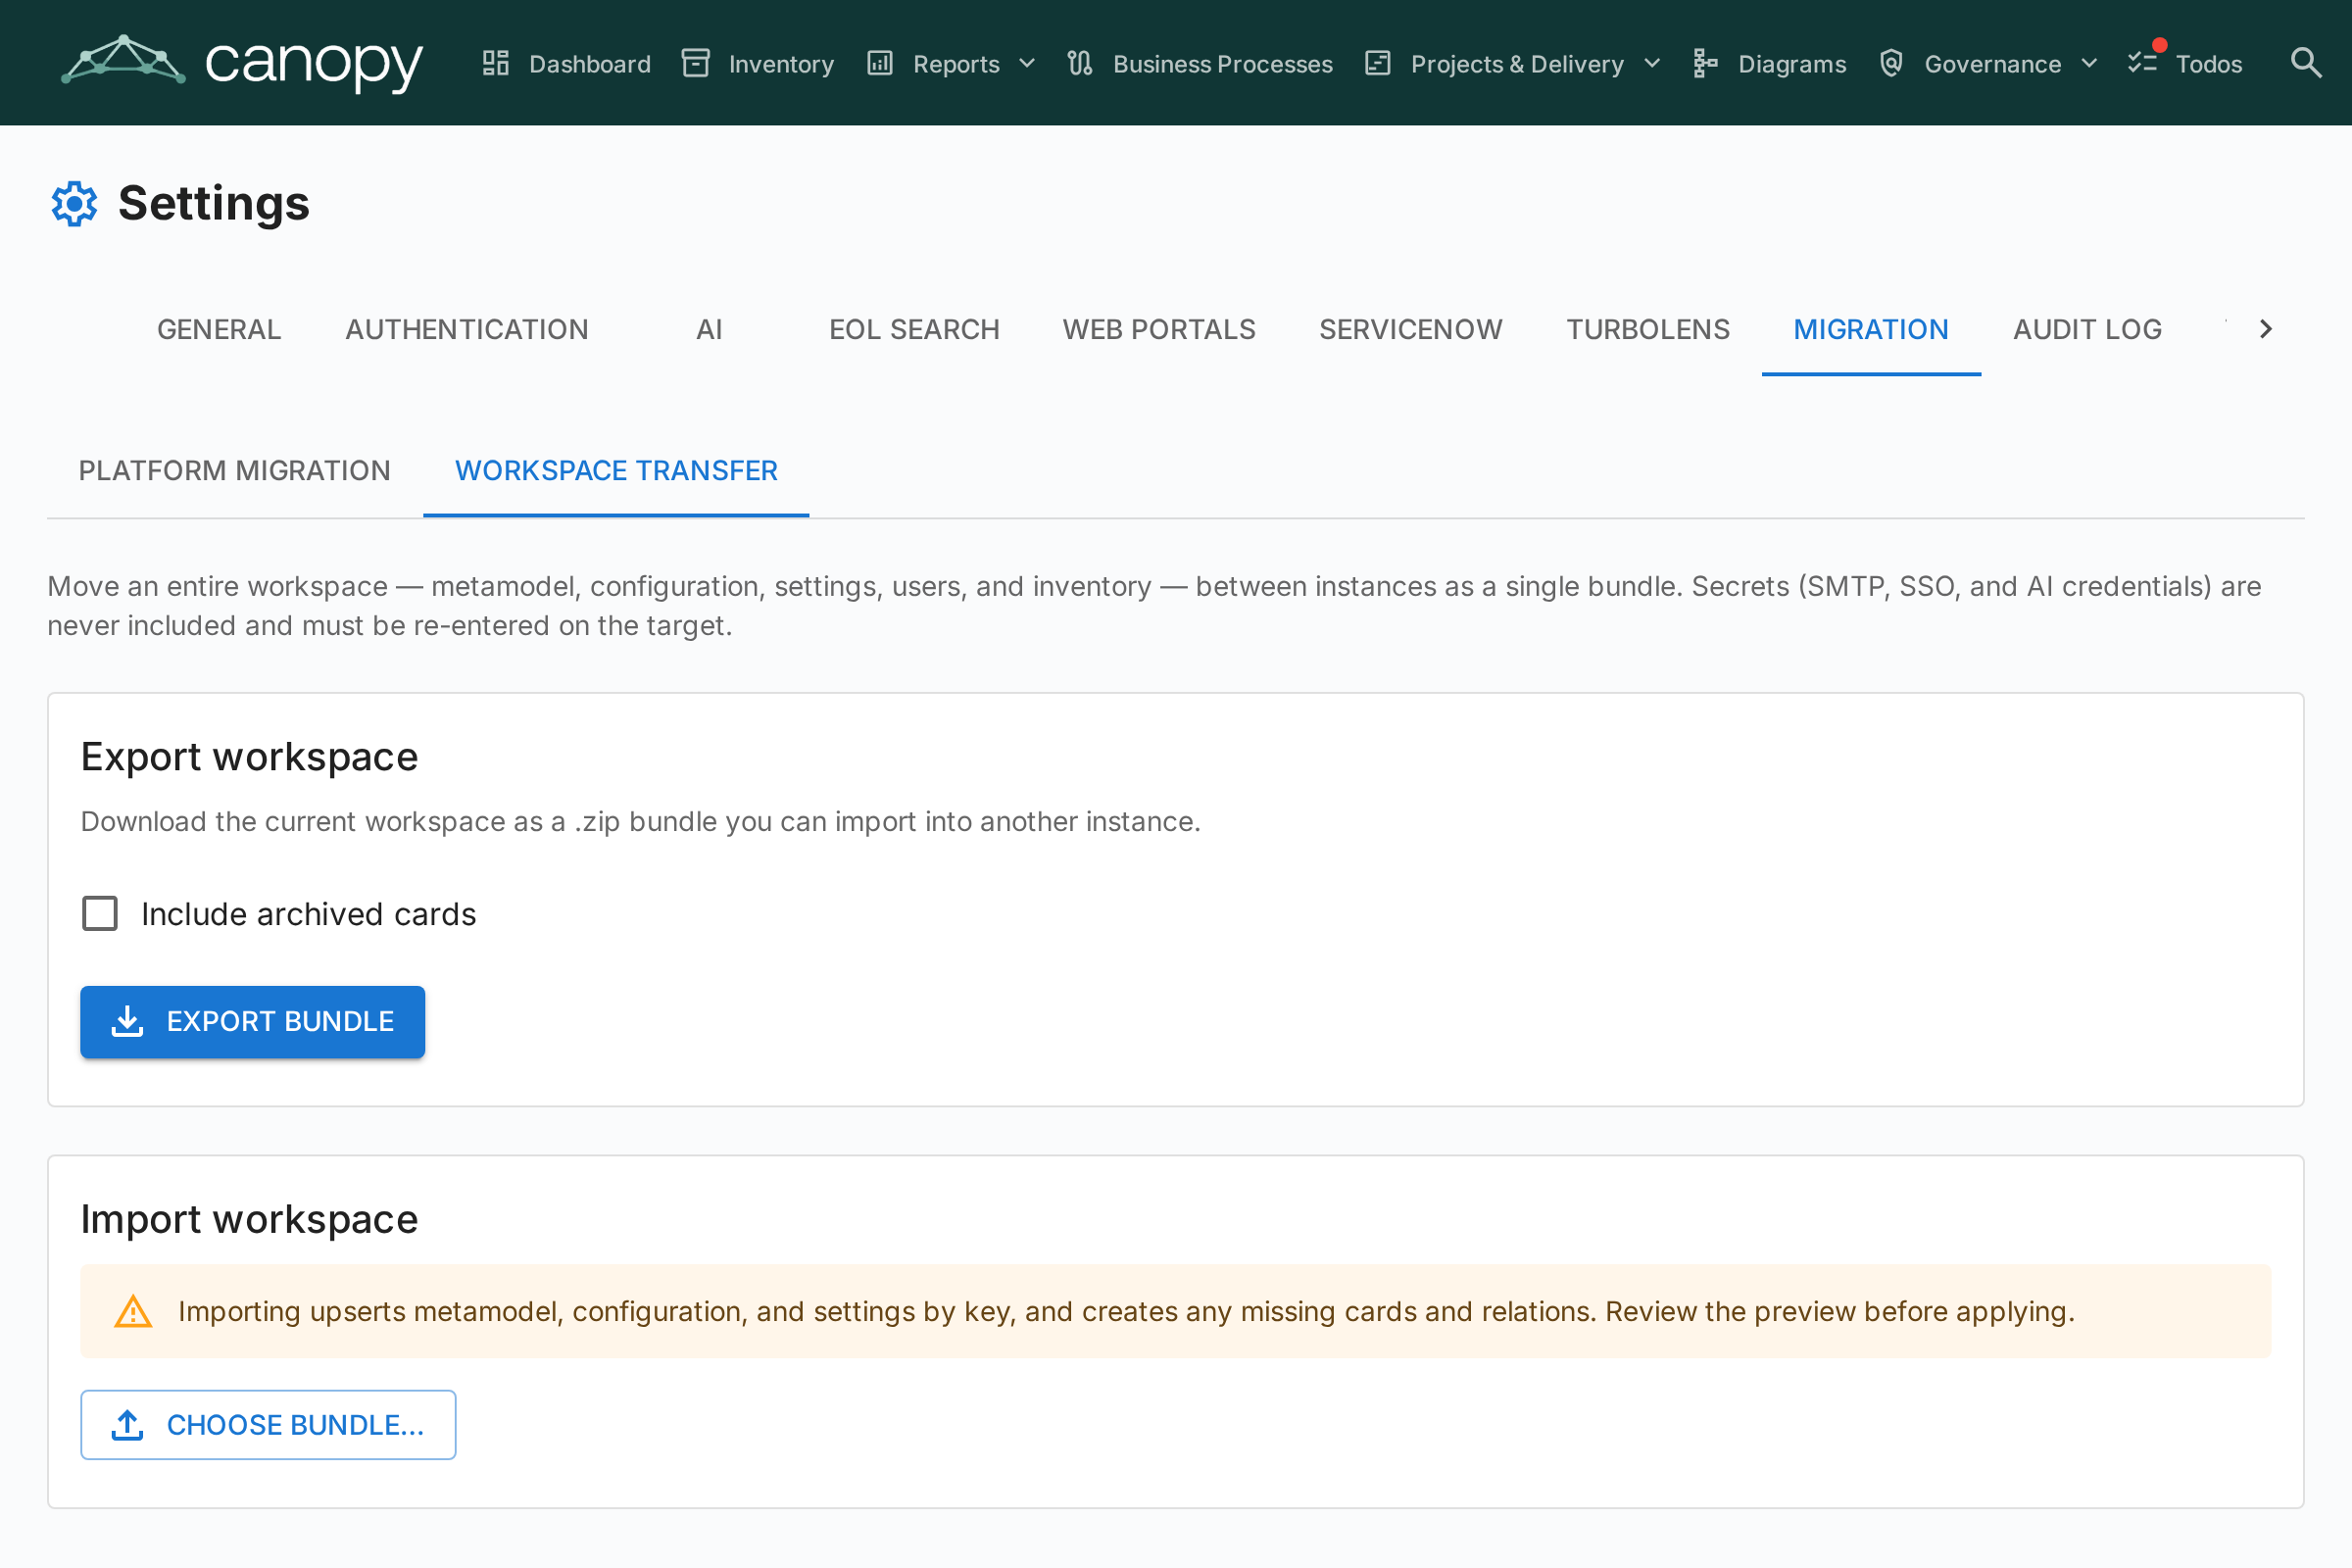Click the Inventory archive box icon
The height and width of the screenshot is (1568, 2352).
[x=695, y=63]
